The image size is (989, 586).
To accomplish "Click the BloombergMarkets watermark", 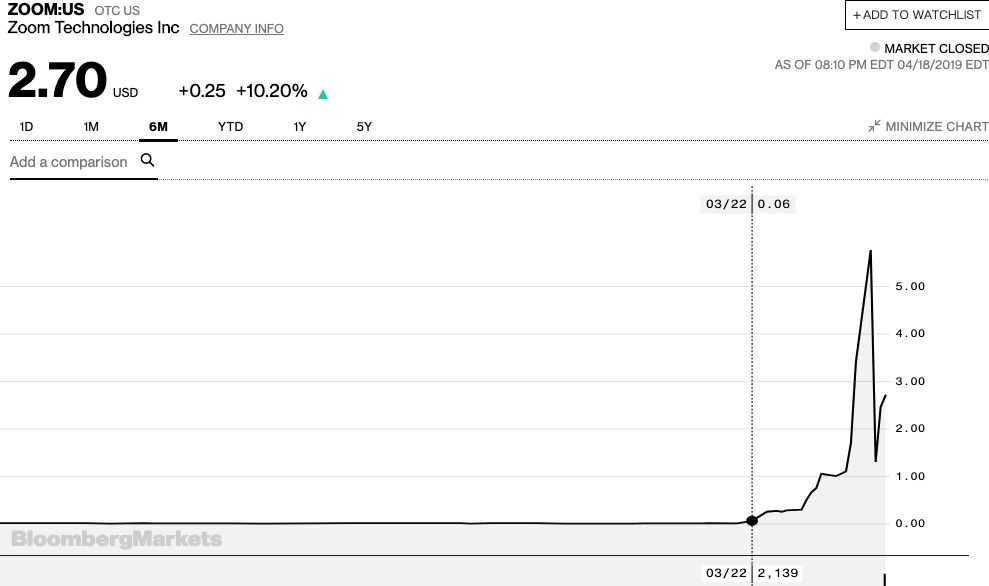I will pos(117,539).
